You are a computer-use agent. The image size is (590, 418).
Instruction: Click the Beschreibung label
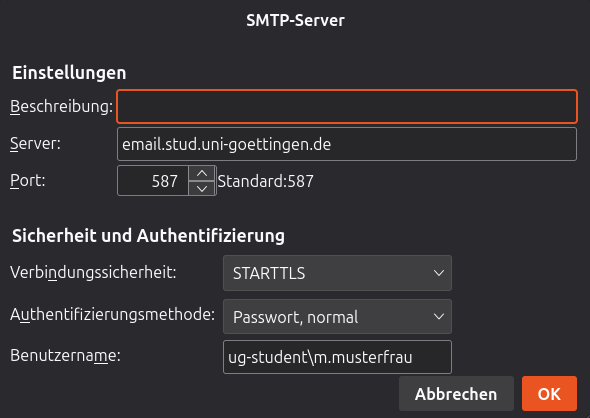pyautogui.click(x=61, y=106)
